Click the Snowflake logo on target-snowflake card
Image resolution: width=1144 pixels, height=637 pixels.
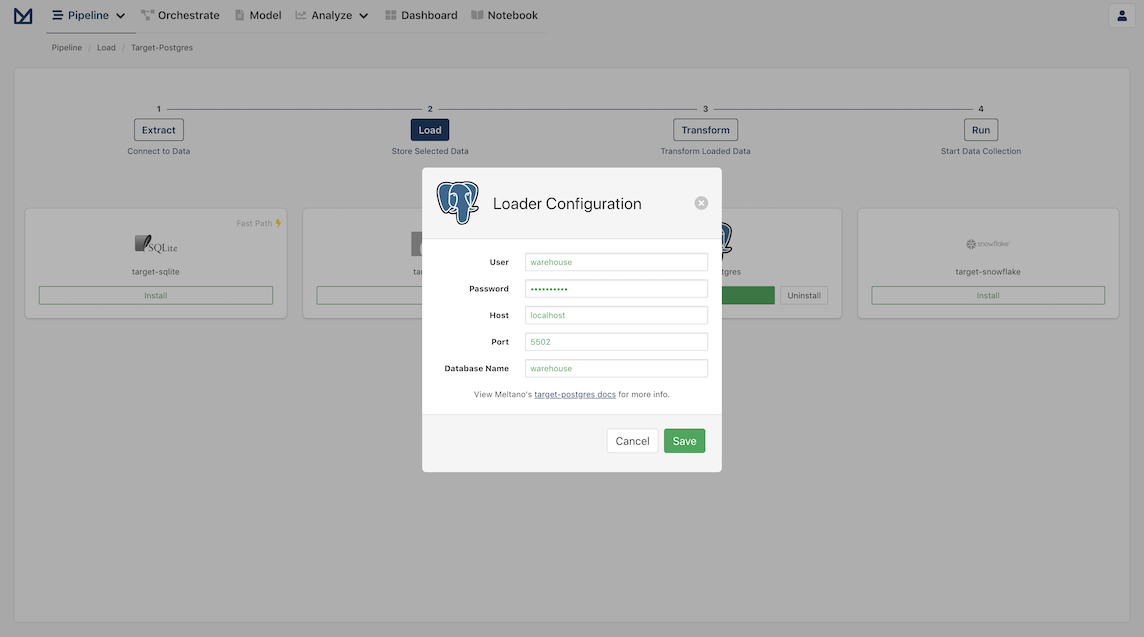click(x=988, y=244)
